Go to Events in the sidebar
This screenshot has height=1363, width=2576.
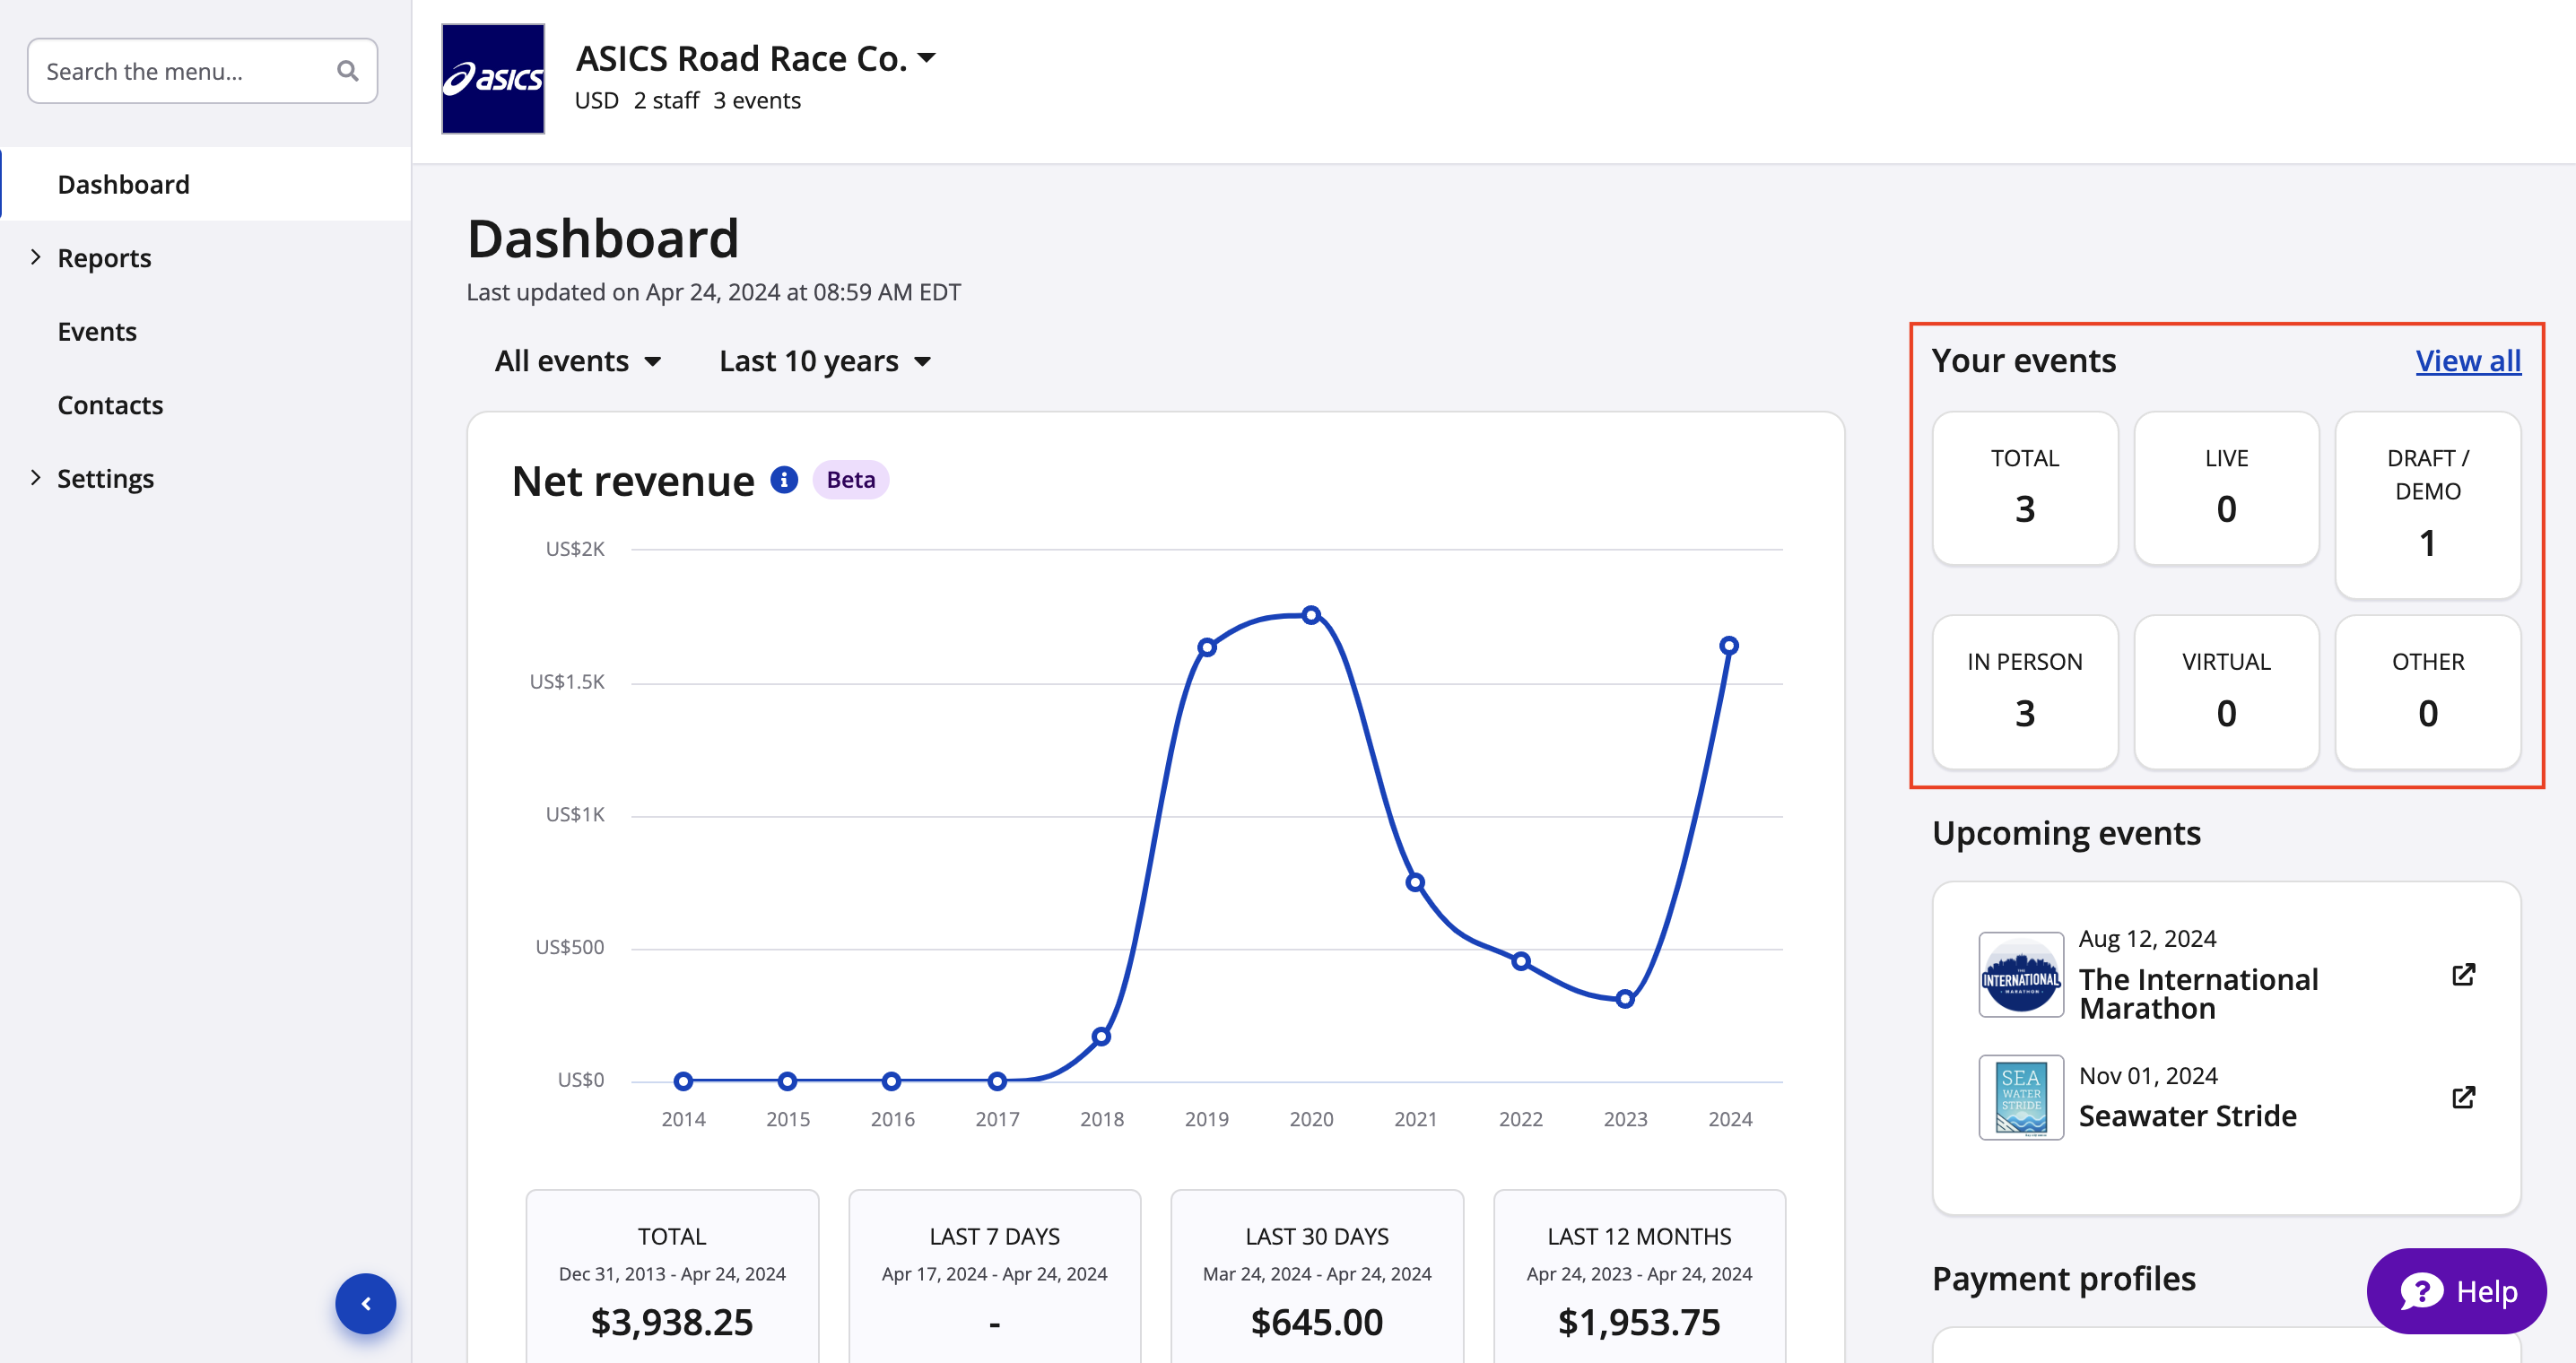tap(97, 331)
